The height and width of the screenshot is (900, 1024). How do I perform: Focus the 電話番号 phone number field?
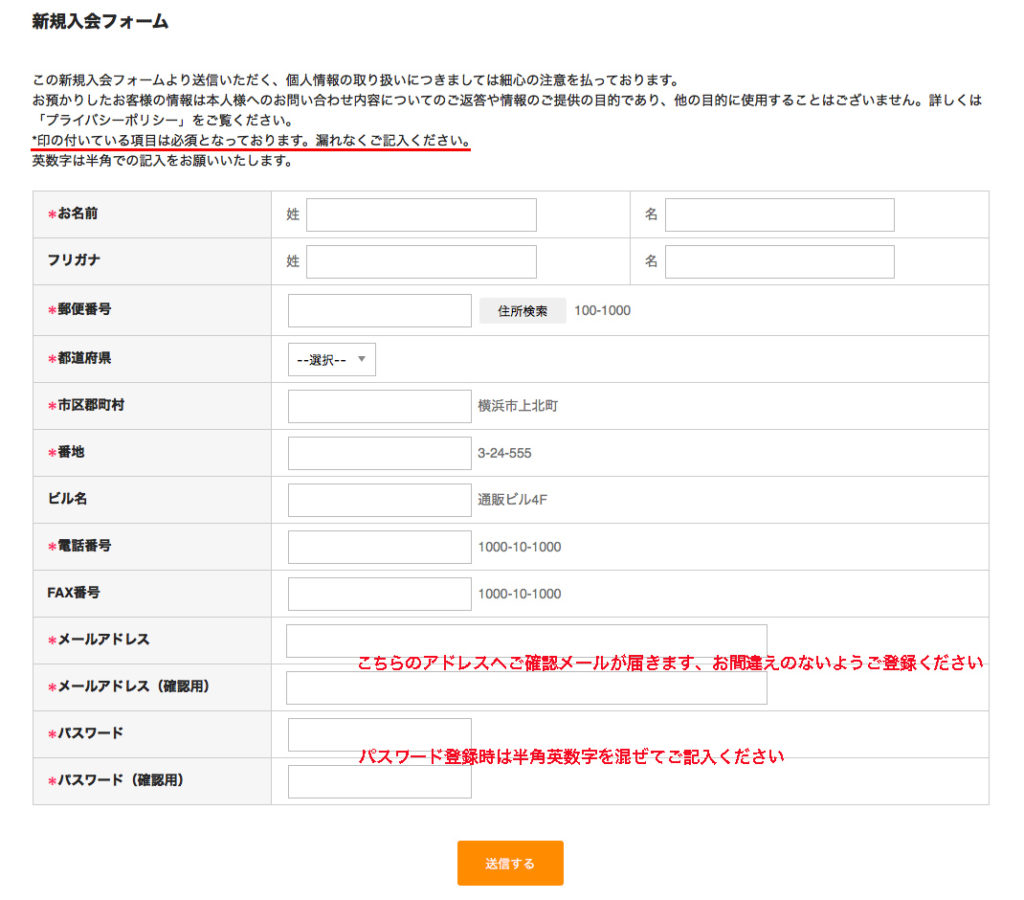(x=379, y=547)
